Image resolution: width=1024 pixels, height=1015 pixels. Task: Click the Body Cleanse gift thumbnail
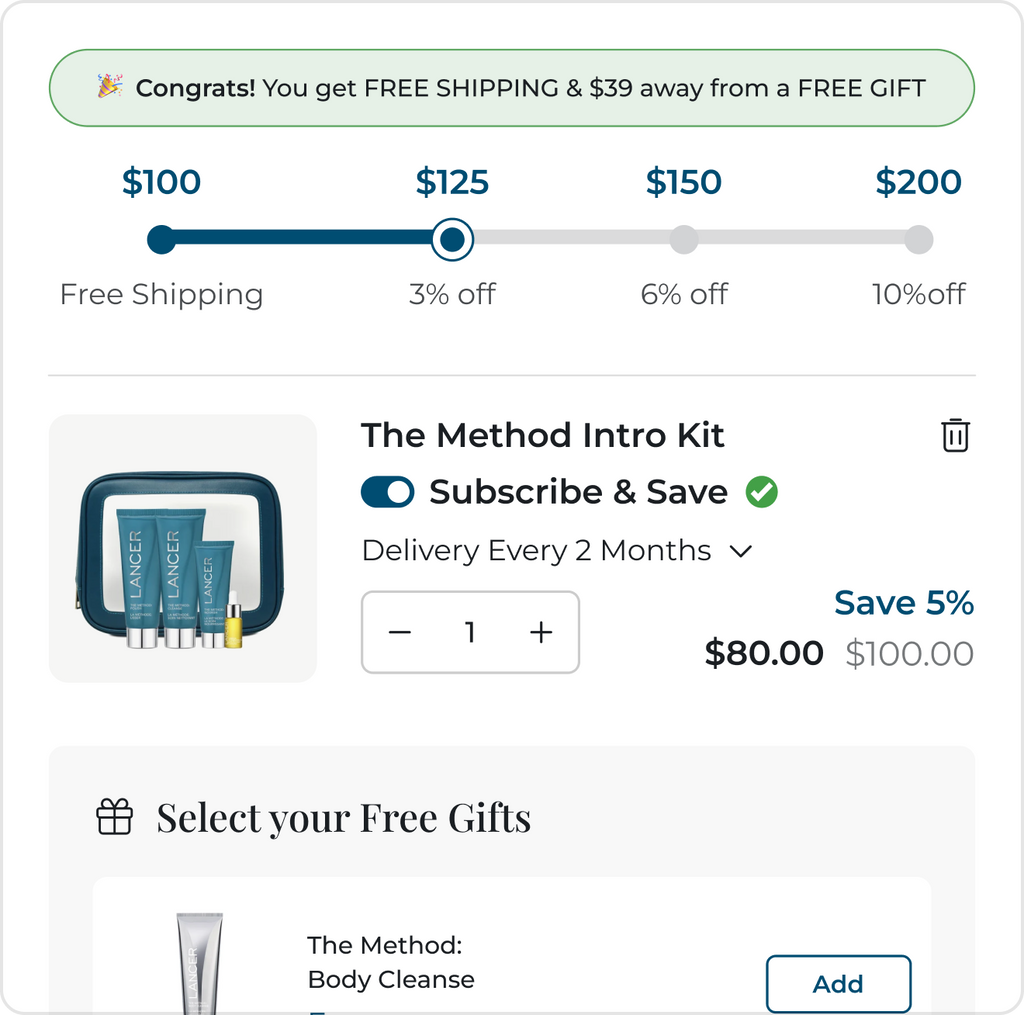(200, 962)
